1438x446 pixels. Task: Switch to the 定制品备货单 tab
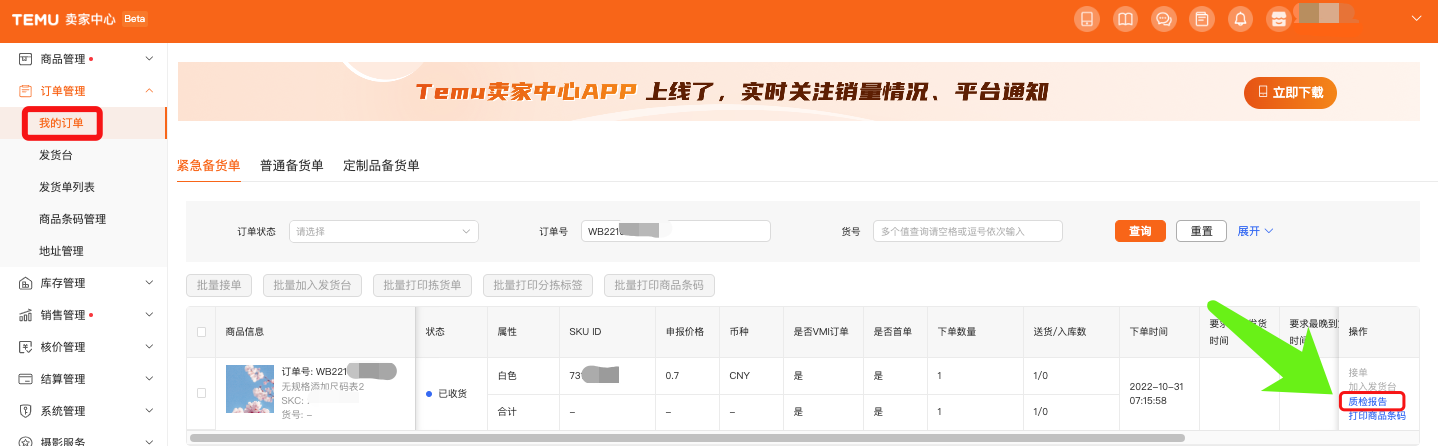coord(381,165)
